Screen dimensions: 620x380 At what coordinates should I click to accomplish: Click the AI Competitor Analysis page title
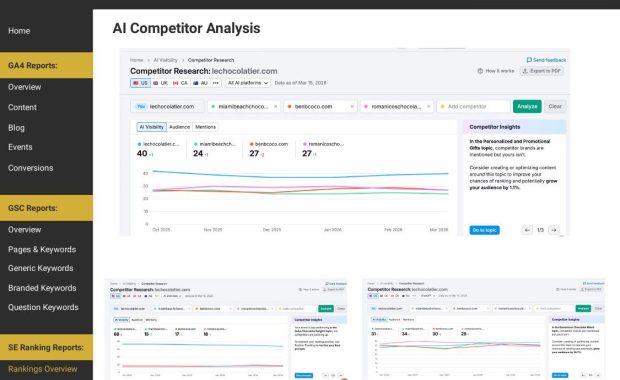(x=186, y=28)
